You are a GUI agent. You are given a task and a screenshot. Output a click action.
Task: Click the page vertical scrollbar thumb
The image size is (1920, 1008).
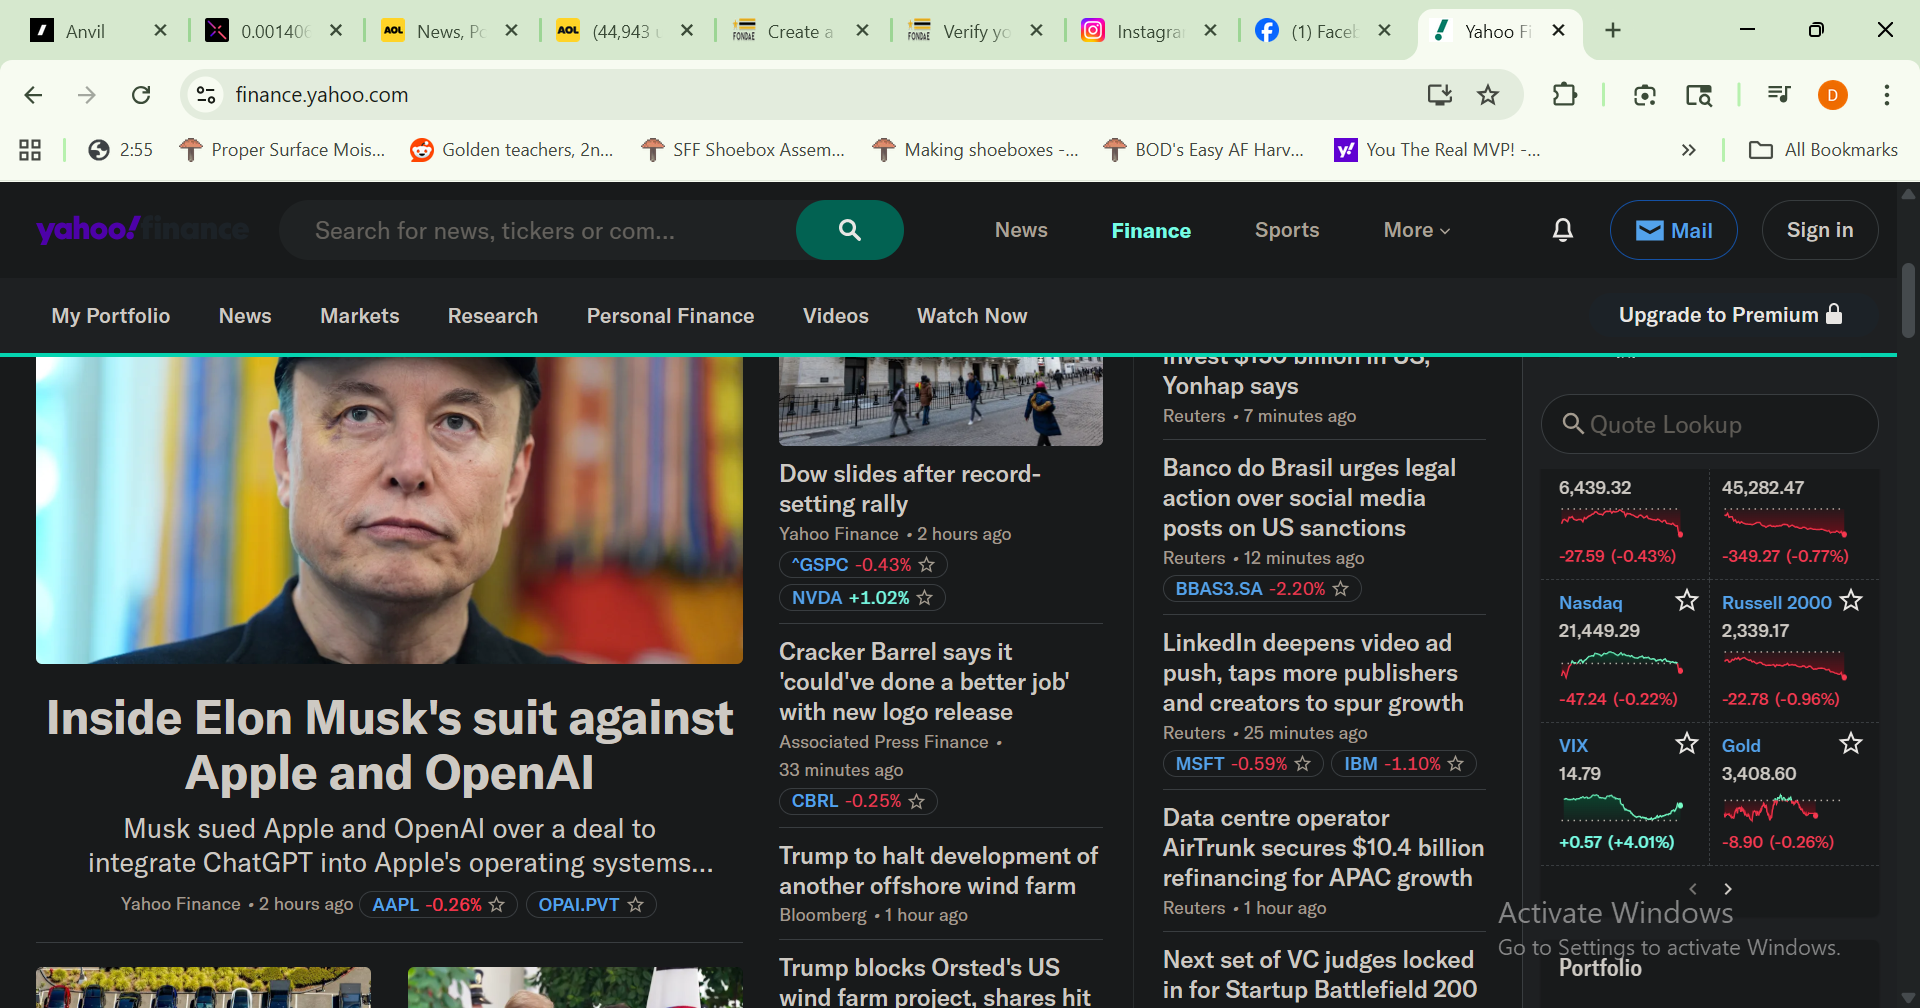1908,300
